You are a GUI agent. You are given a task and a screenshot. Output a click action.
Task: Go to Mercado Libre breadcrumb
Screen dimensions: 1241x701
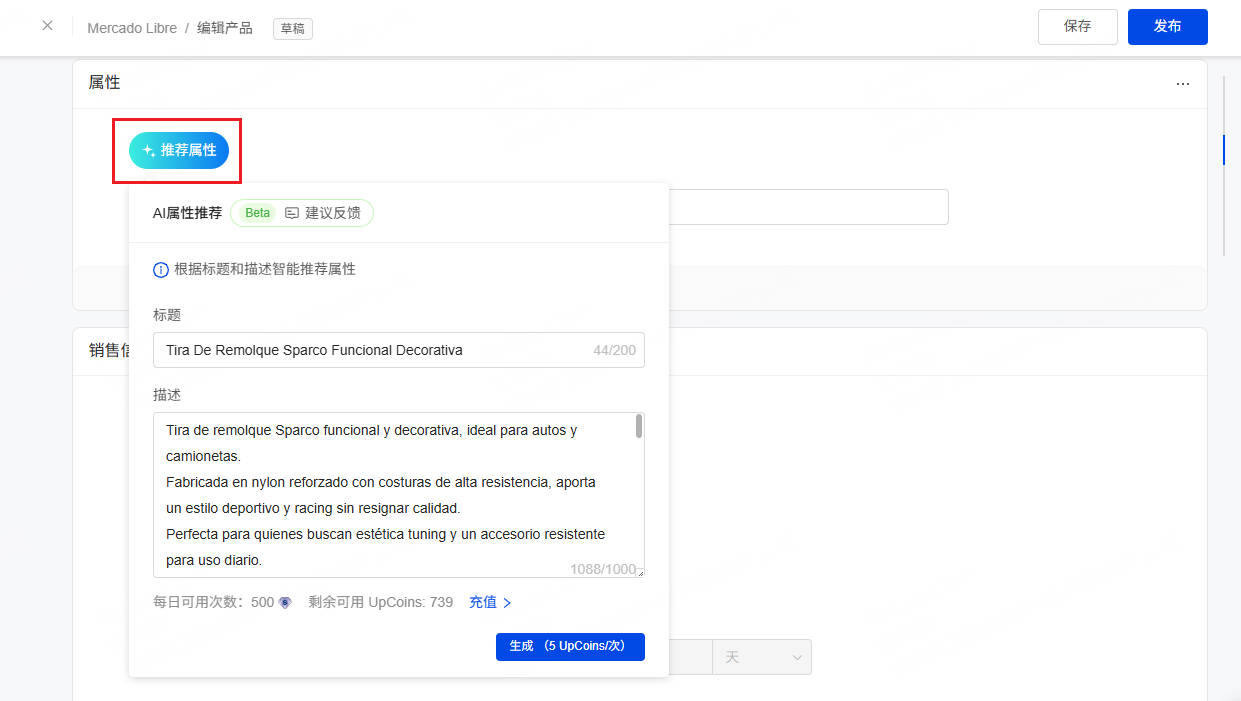[132, 28]
